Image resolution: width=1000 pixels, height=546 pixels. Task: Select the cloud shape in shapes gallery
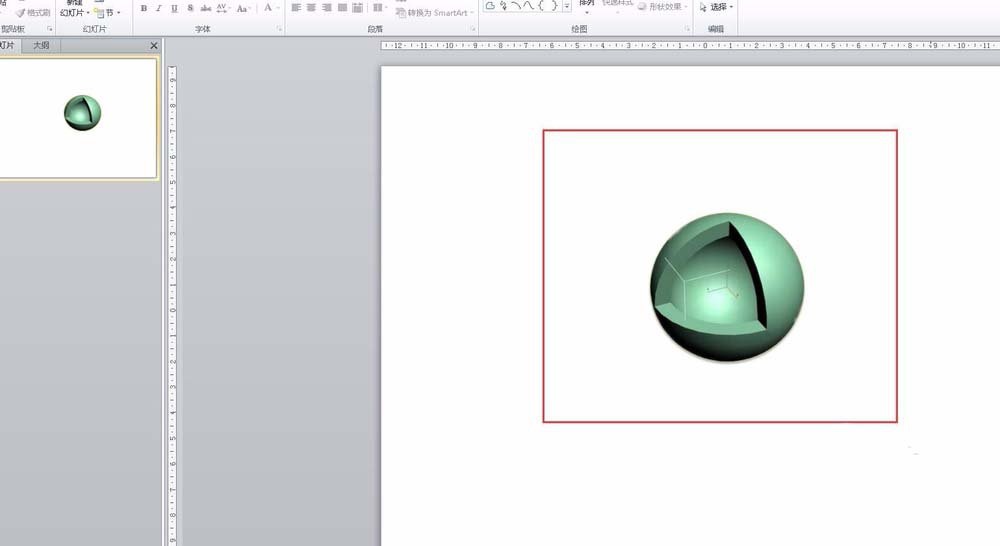pos(490,7)
